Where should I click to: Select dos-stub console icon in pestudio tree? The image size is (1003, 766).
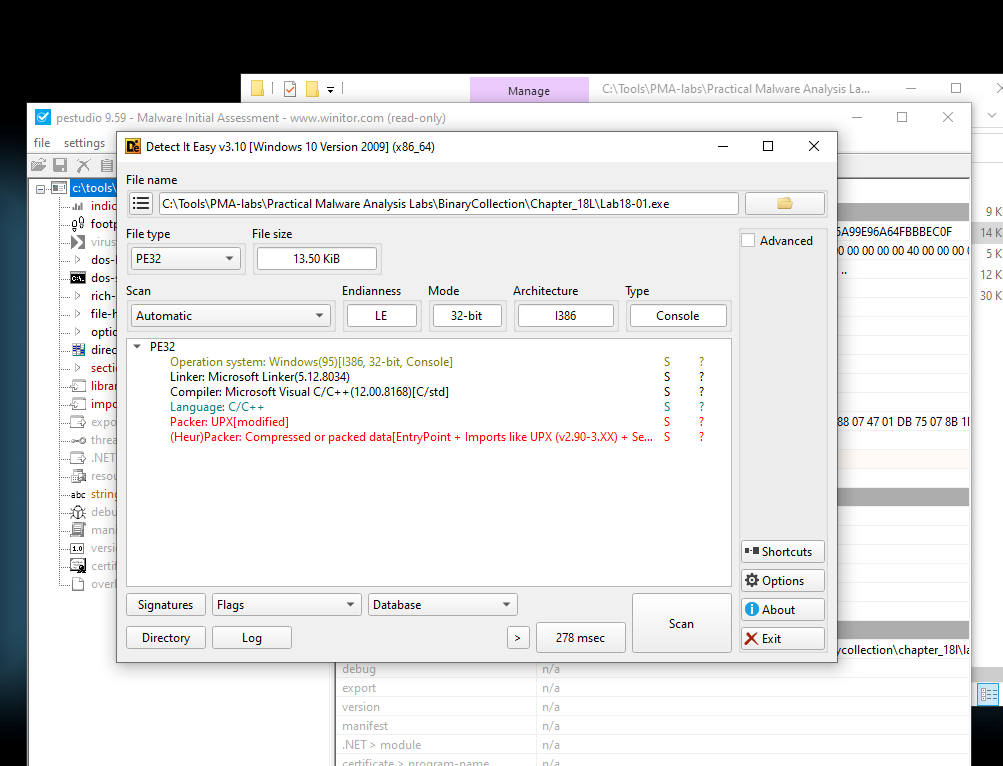click(x=78, y=278)
